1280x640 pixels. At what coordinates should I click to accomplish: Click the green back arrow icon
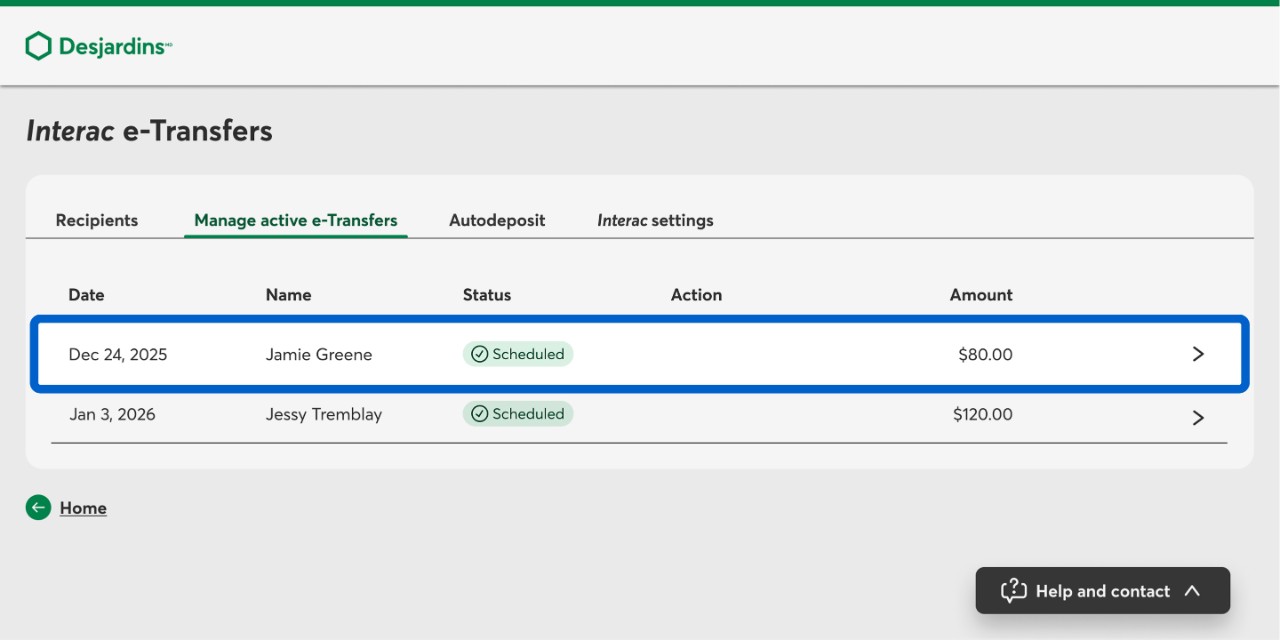click(38, 508)
